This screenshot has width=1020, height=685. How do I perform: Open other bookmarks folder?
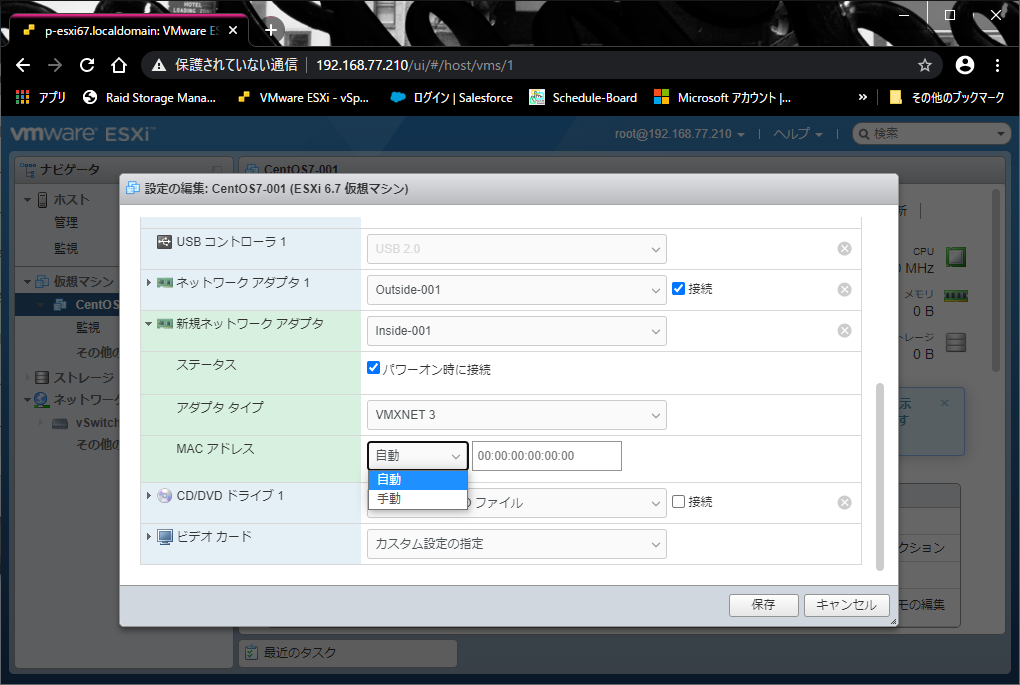946,98
